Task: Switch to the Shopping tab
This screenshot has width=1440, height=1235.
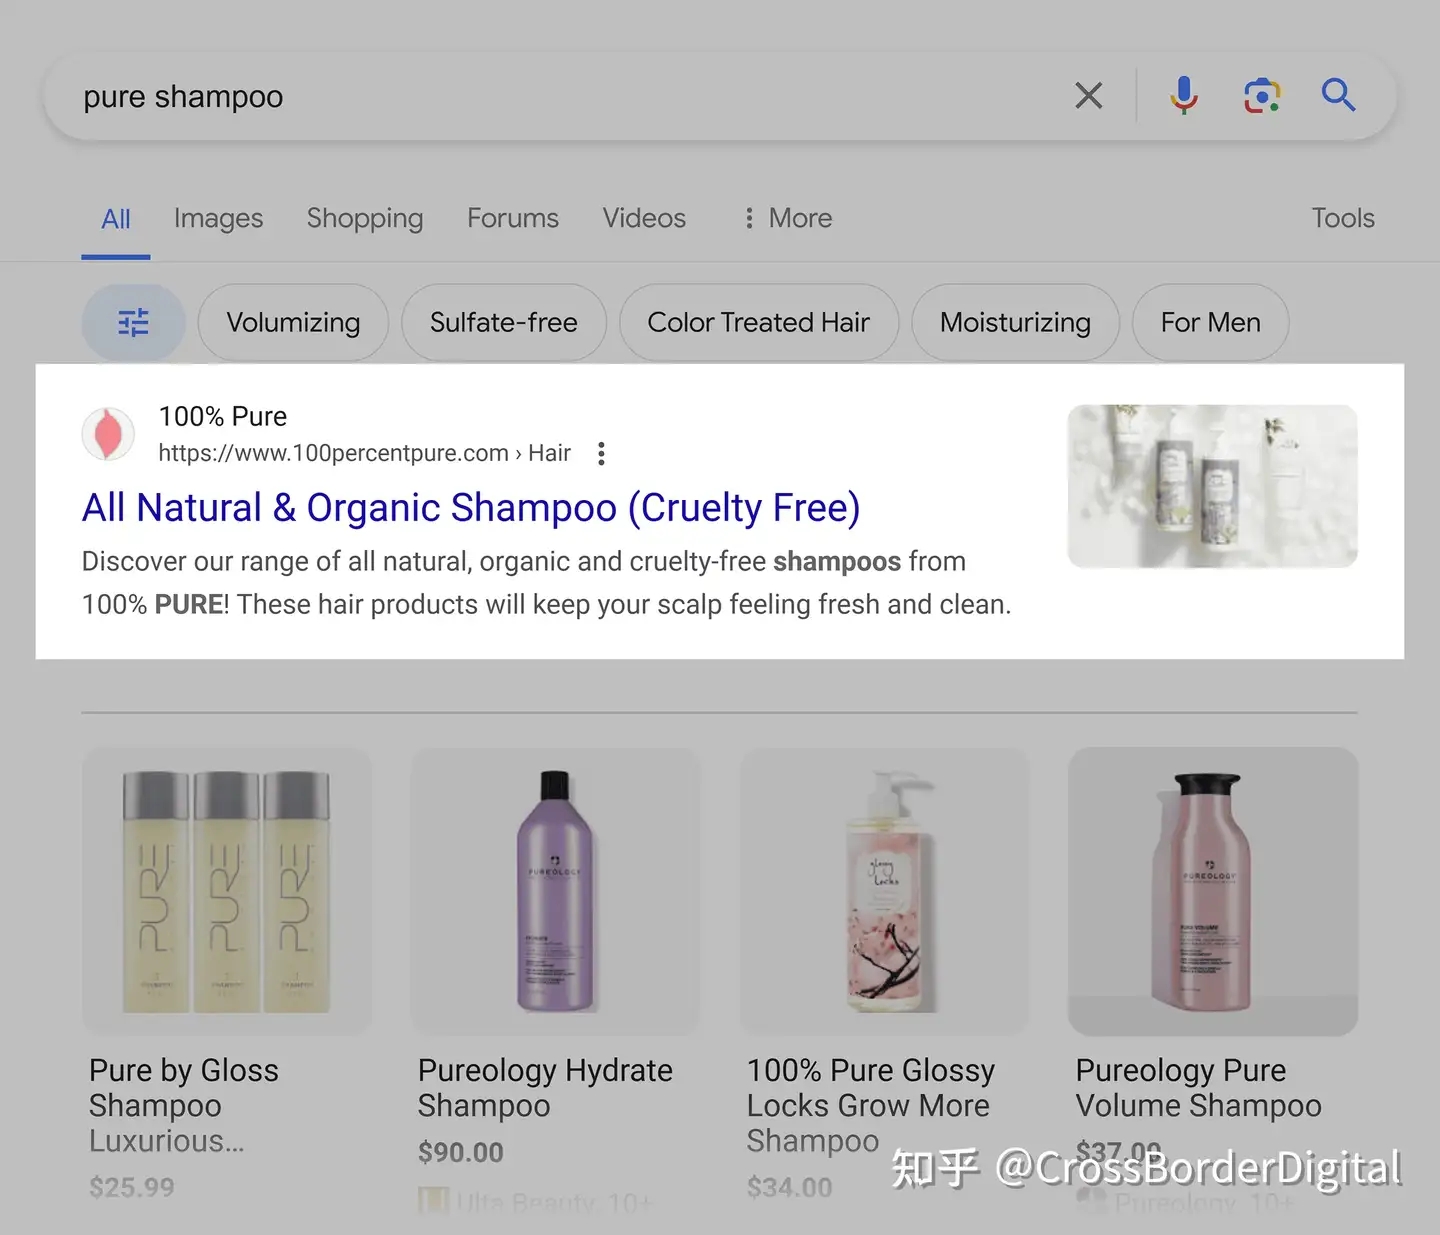Action: (365, 218)
